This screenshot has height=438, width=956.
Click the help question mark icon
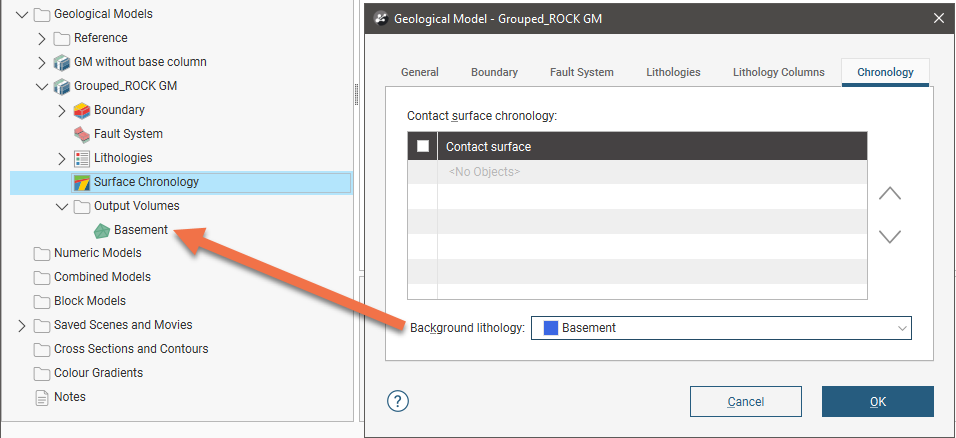pyautogui.click(x=397, y=401)
